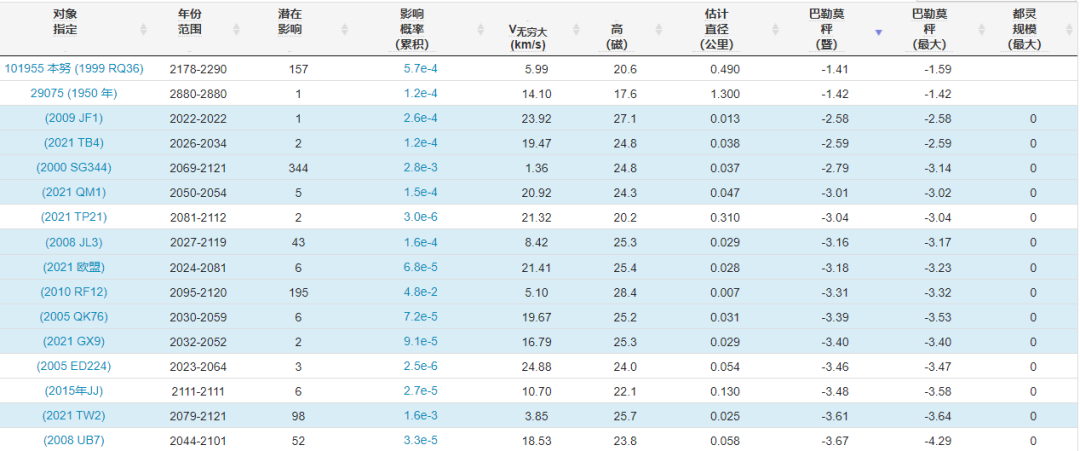This screenshot has height=451, width=1080.
Task: Select potential impacts value 344
Action: click(x=298, y=168)
